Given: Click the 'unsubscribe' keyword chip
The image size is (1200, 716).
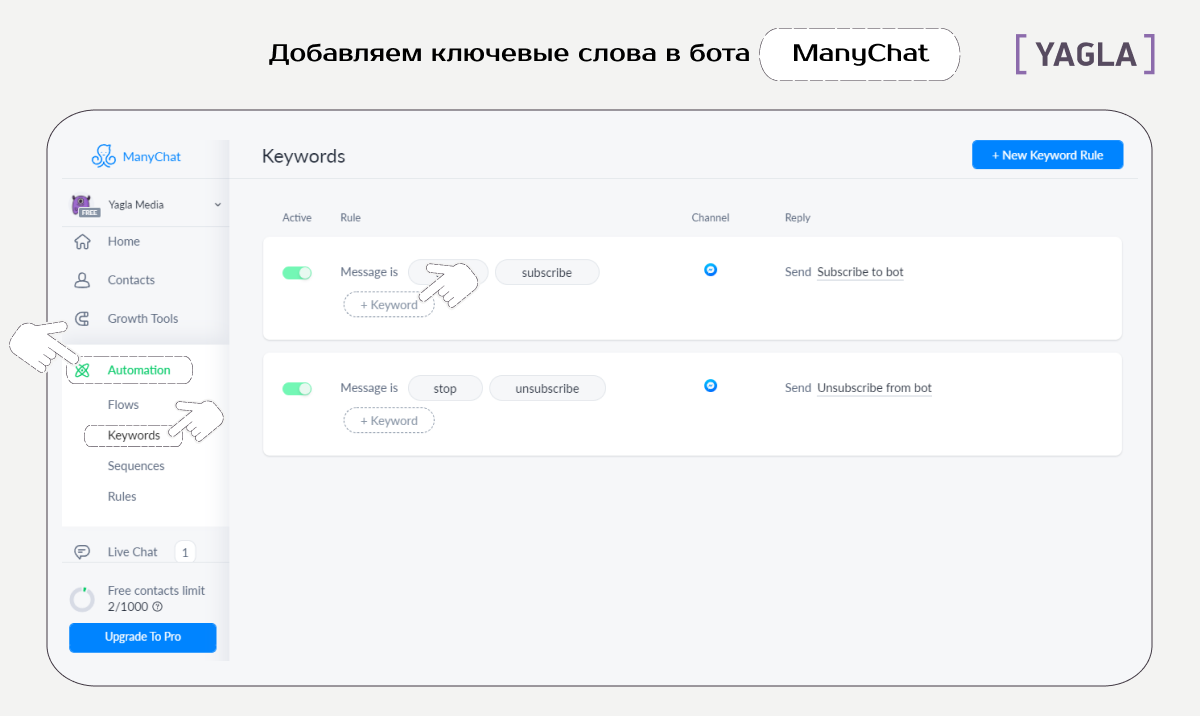Looking at the screenshot, I should click(547, 388).
